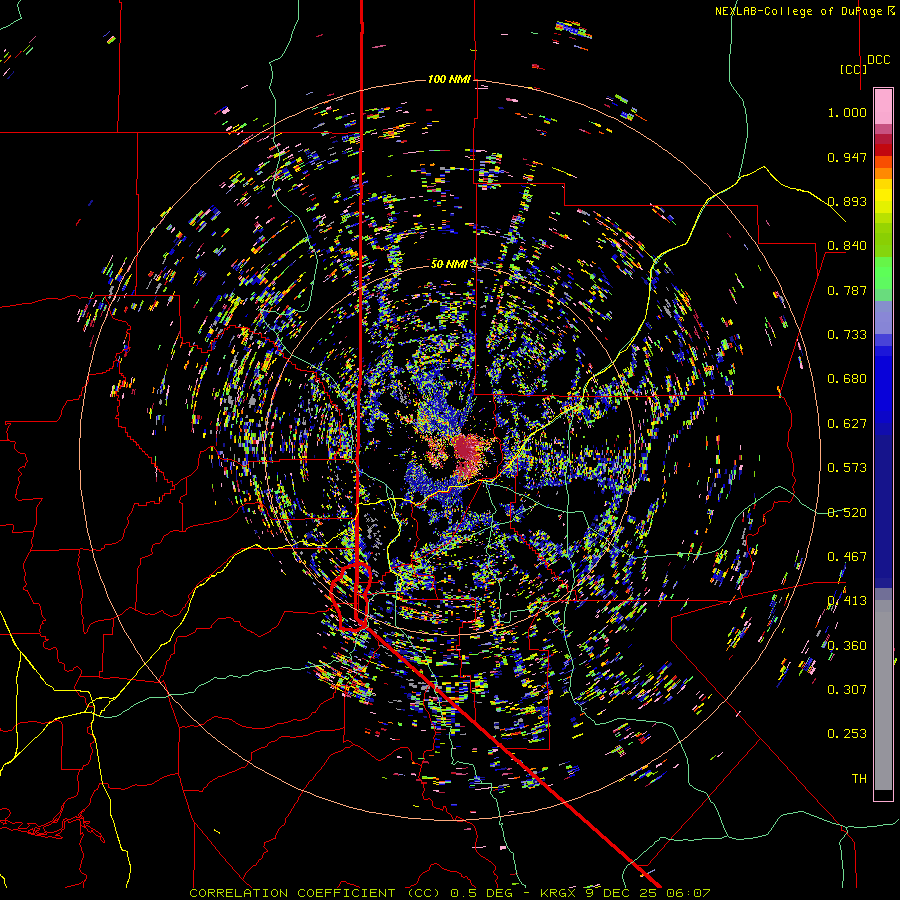The image size is (900, 900).
Task: Click the NEXLAB-College of DuPage header text
Action: tap(805, 11)
